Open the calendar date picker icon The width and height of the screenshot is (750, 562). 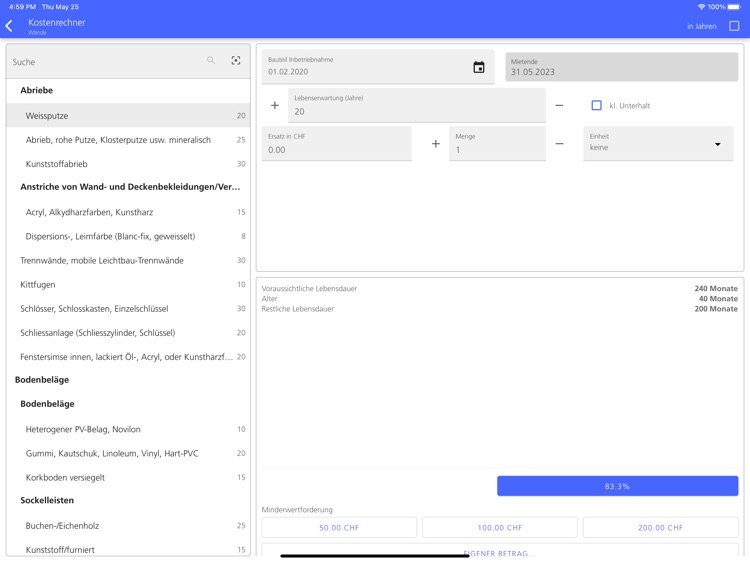(478, 67)
